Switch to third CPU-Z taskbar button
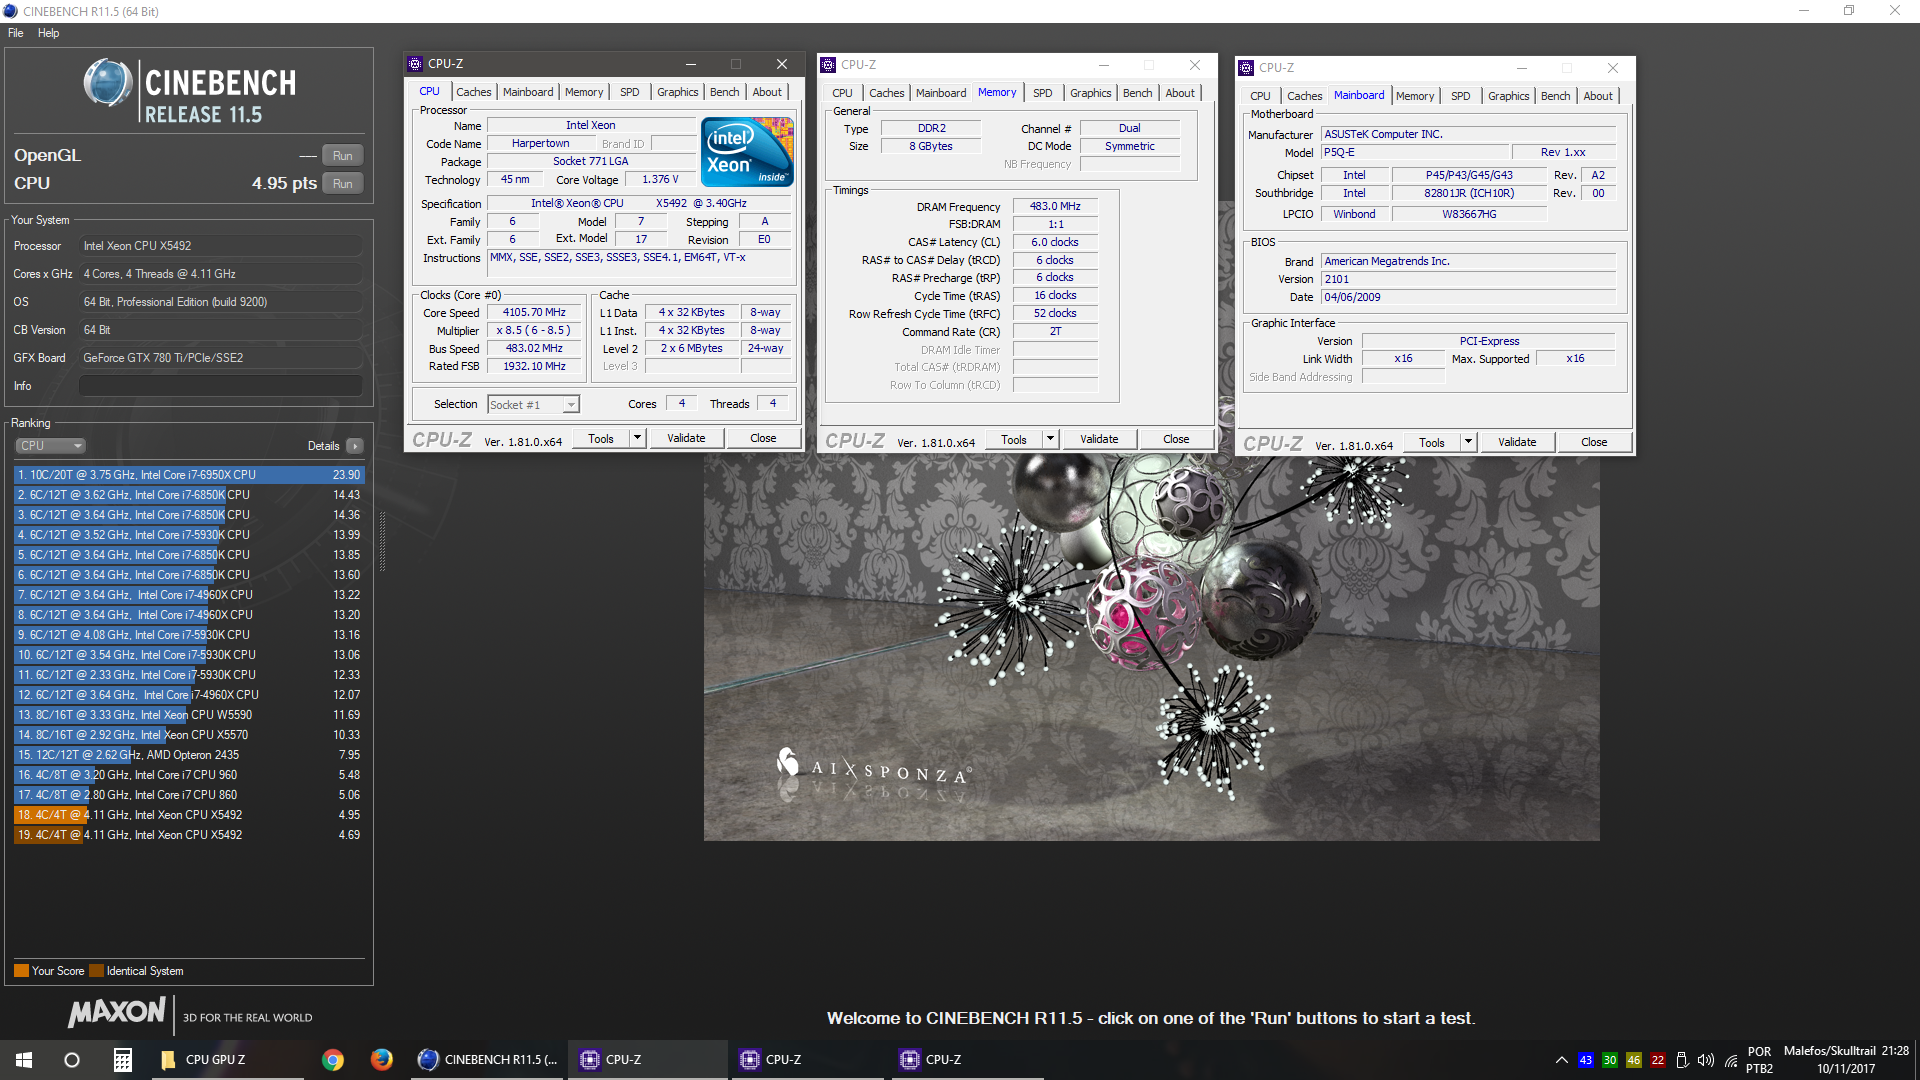Image resolution: width=1920 pixels, height=1080 pixels. click(x=968, y=1060)
